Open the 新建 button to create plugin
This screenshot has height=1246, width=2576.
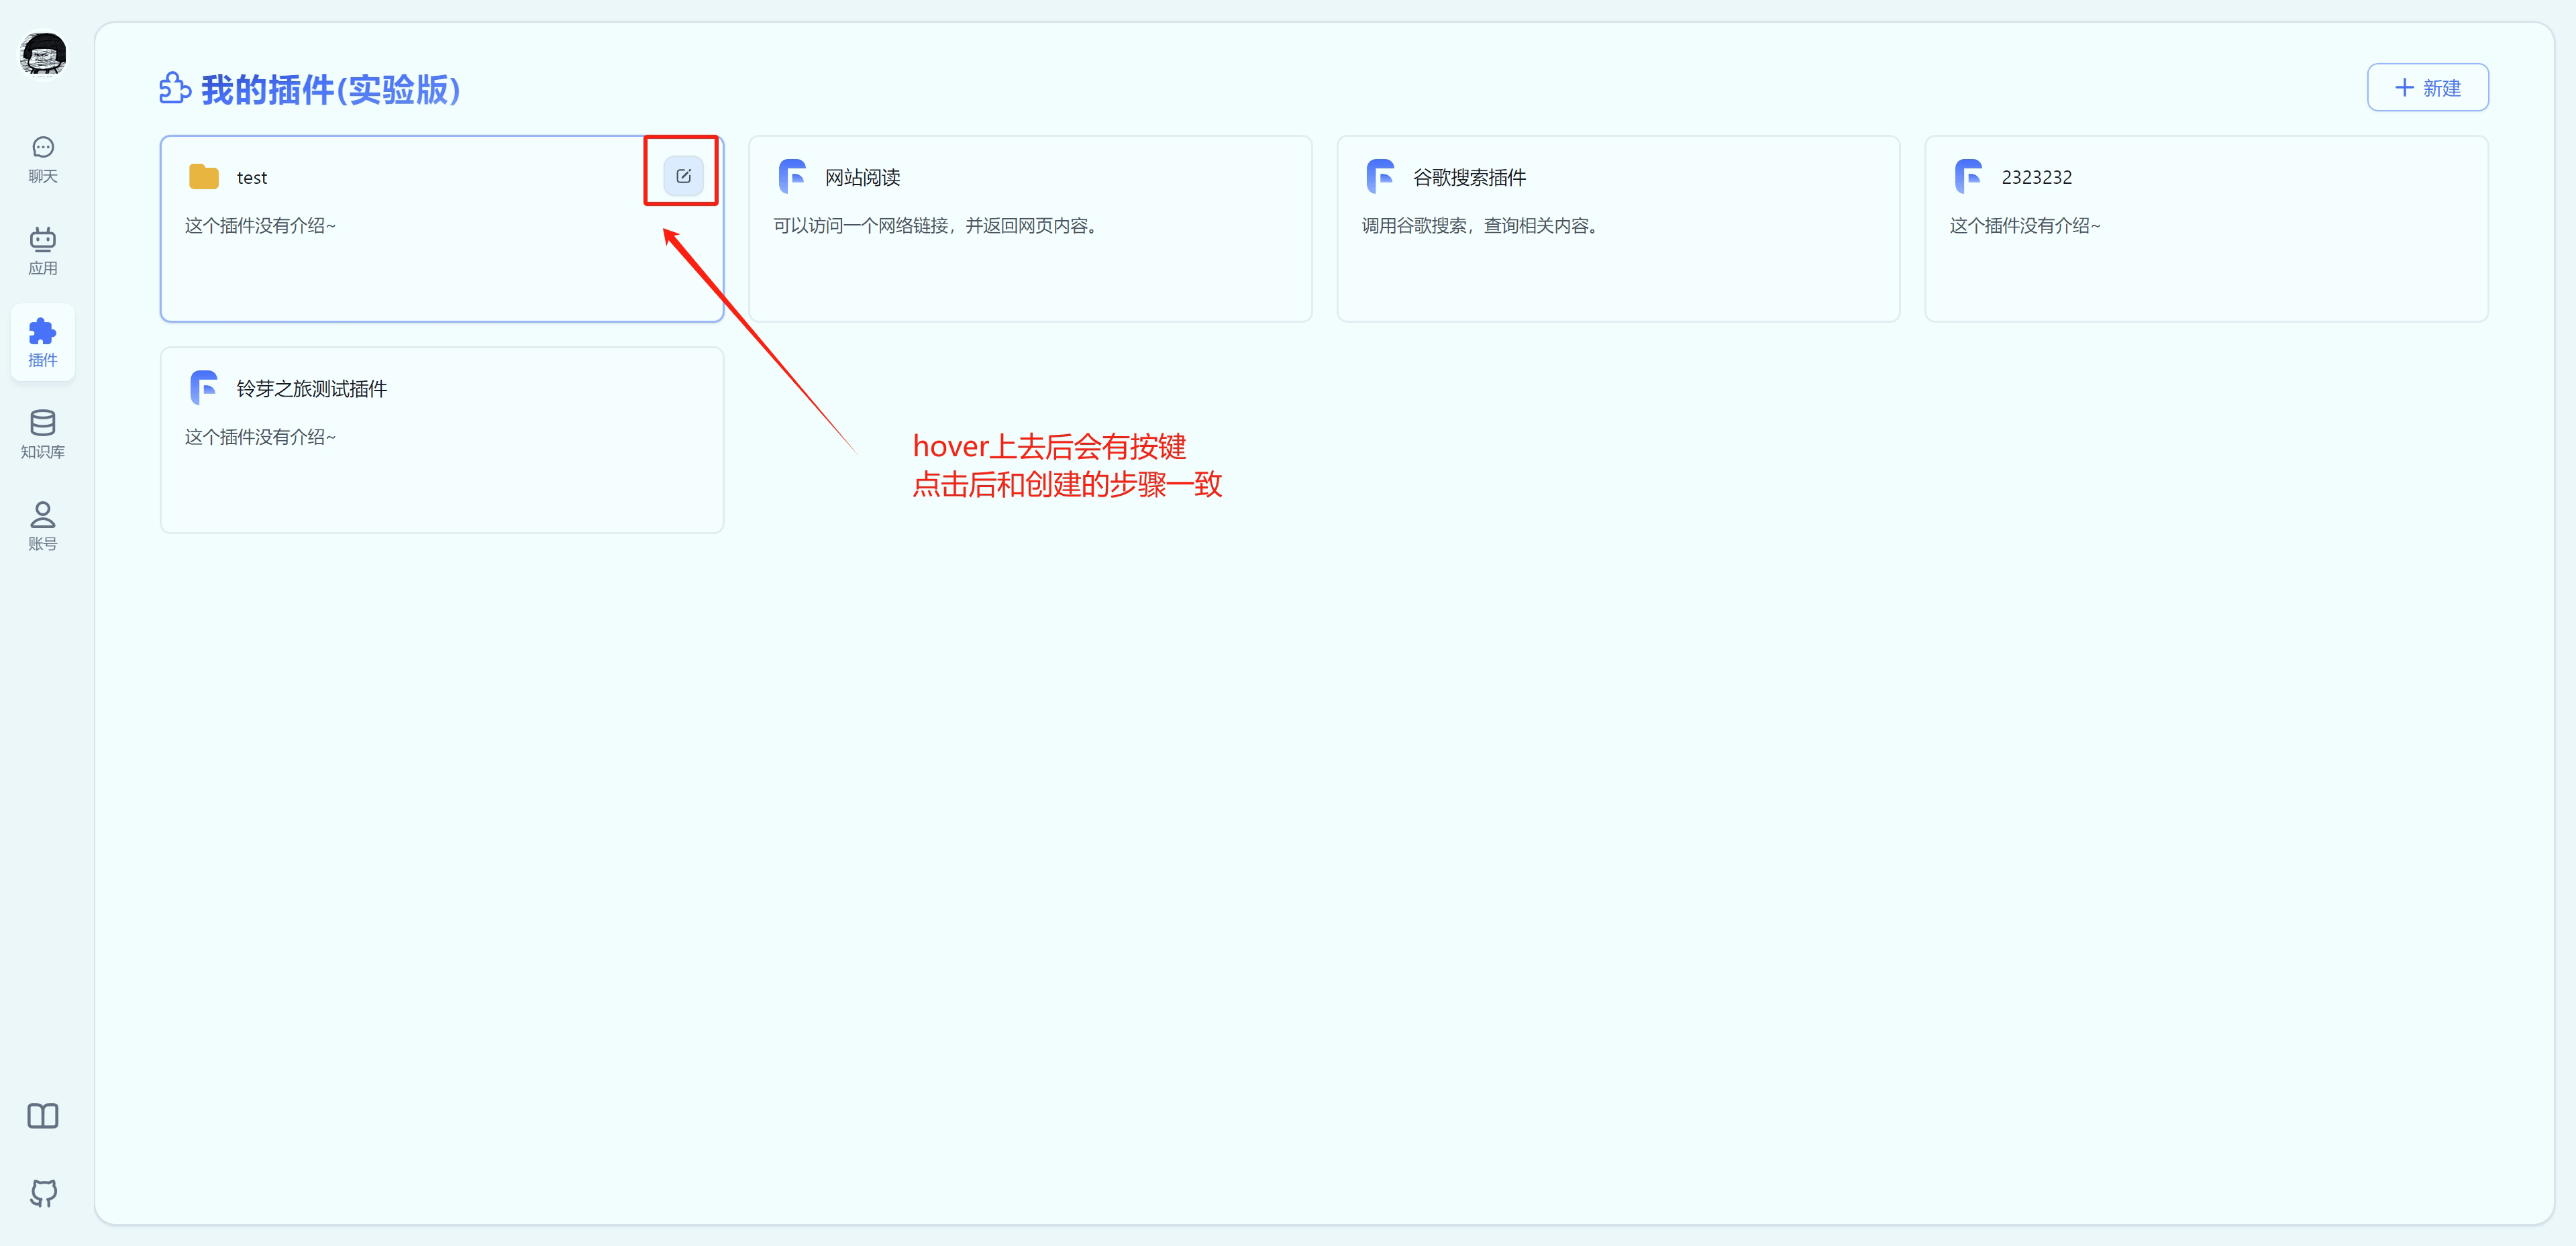point(2428,87)
